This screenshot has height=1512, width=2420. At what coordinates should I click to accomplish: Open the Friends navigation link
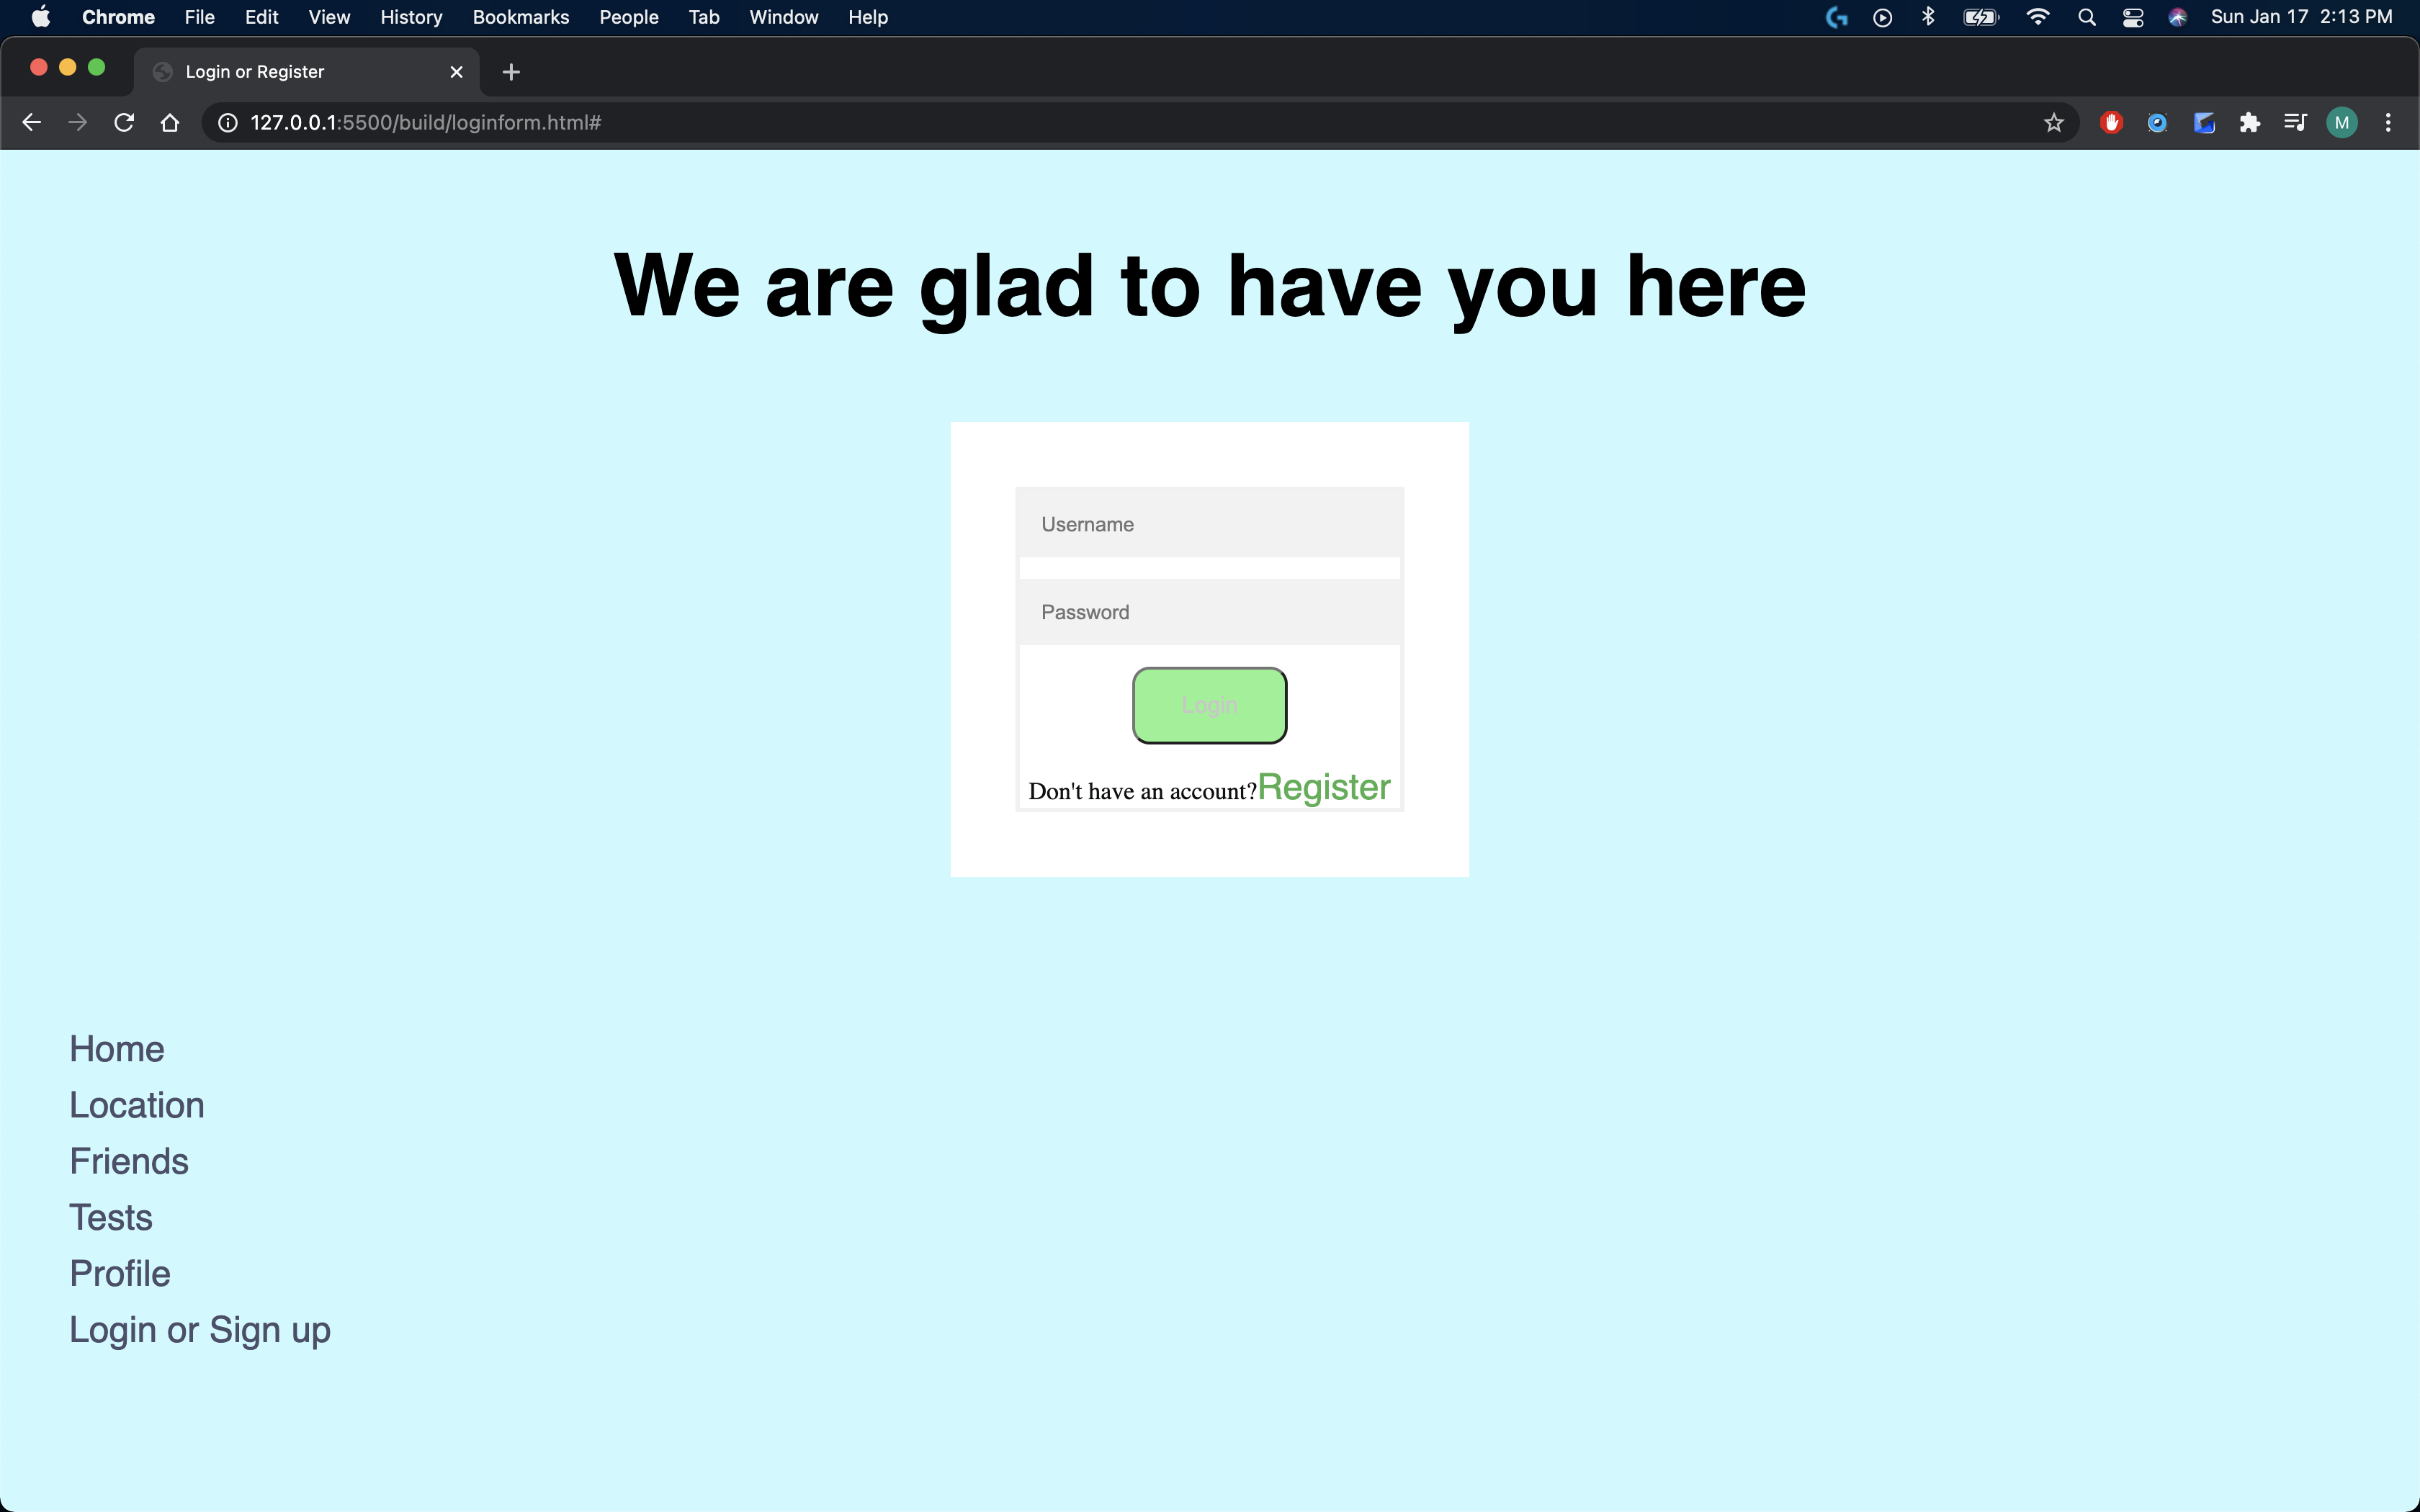click(129, 1161)
